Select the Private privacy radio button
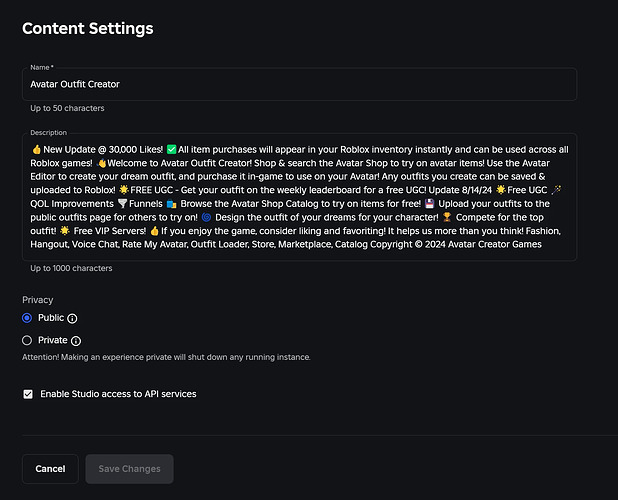Screen dimensions: 618x500 pos(27,340)
